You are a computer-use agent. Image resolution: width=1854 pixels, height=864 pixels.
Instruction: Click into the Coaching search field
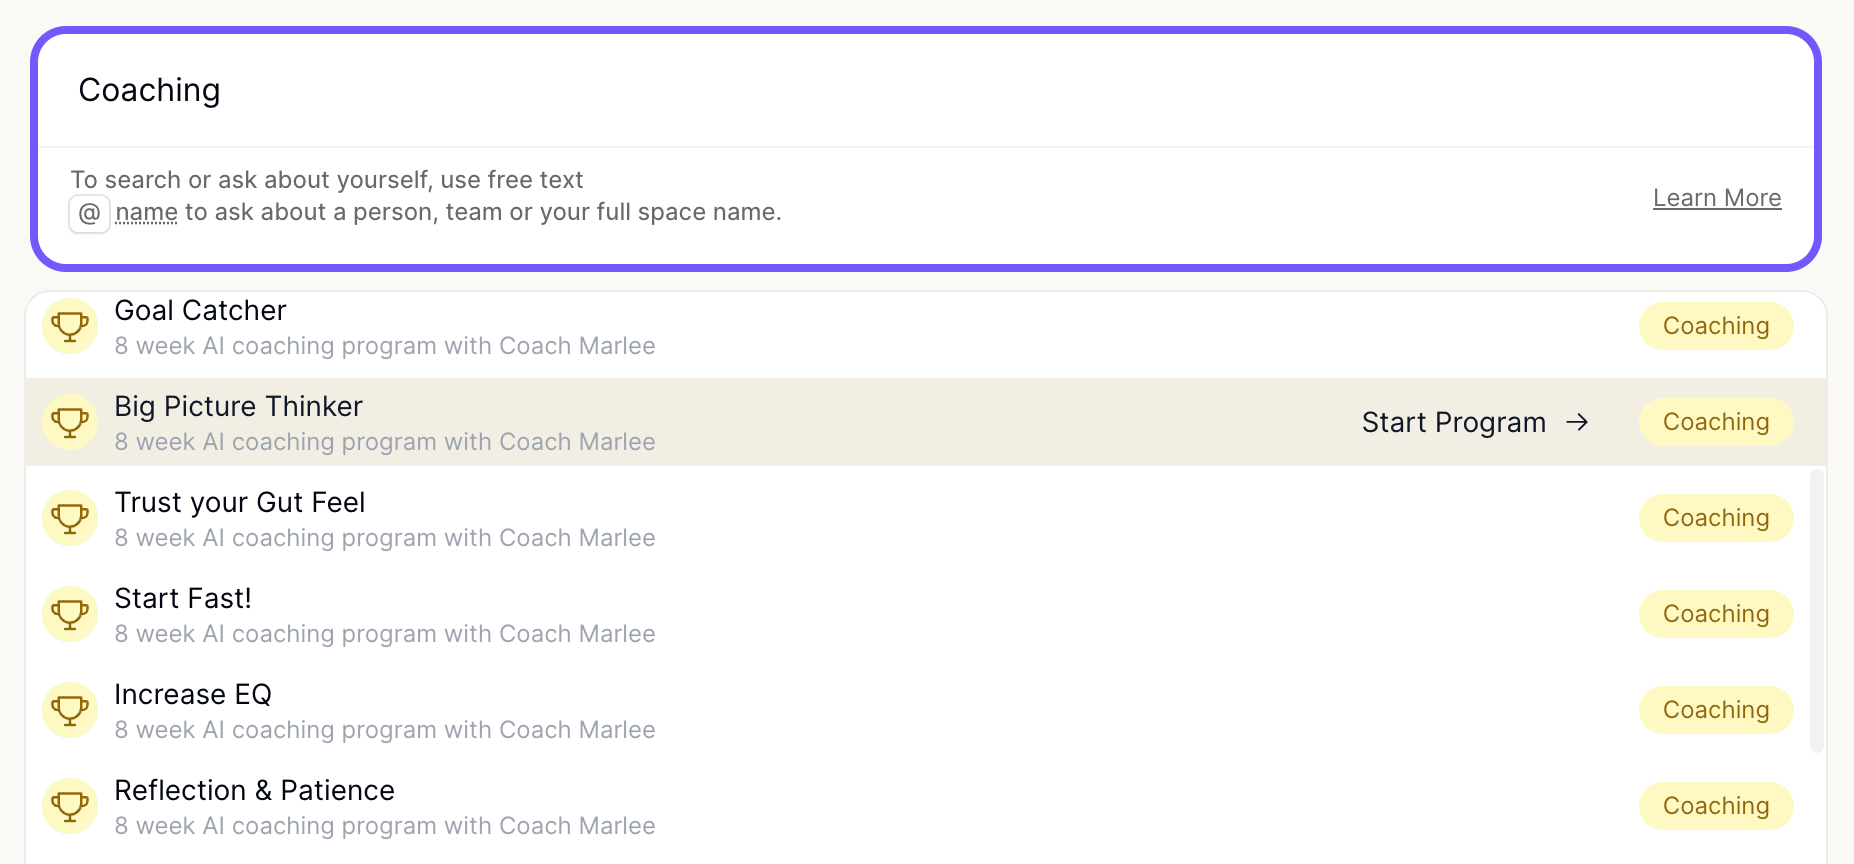(926, 90)
